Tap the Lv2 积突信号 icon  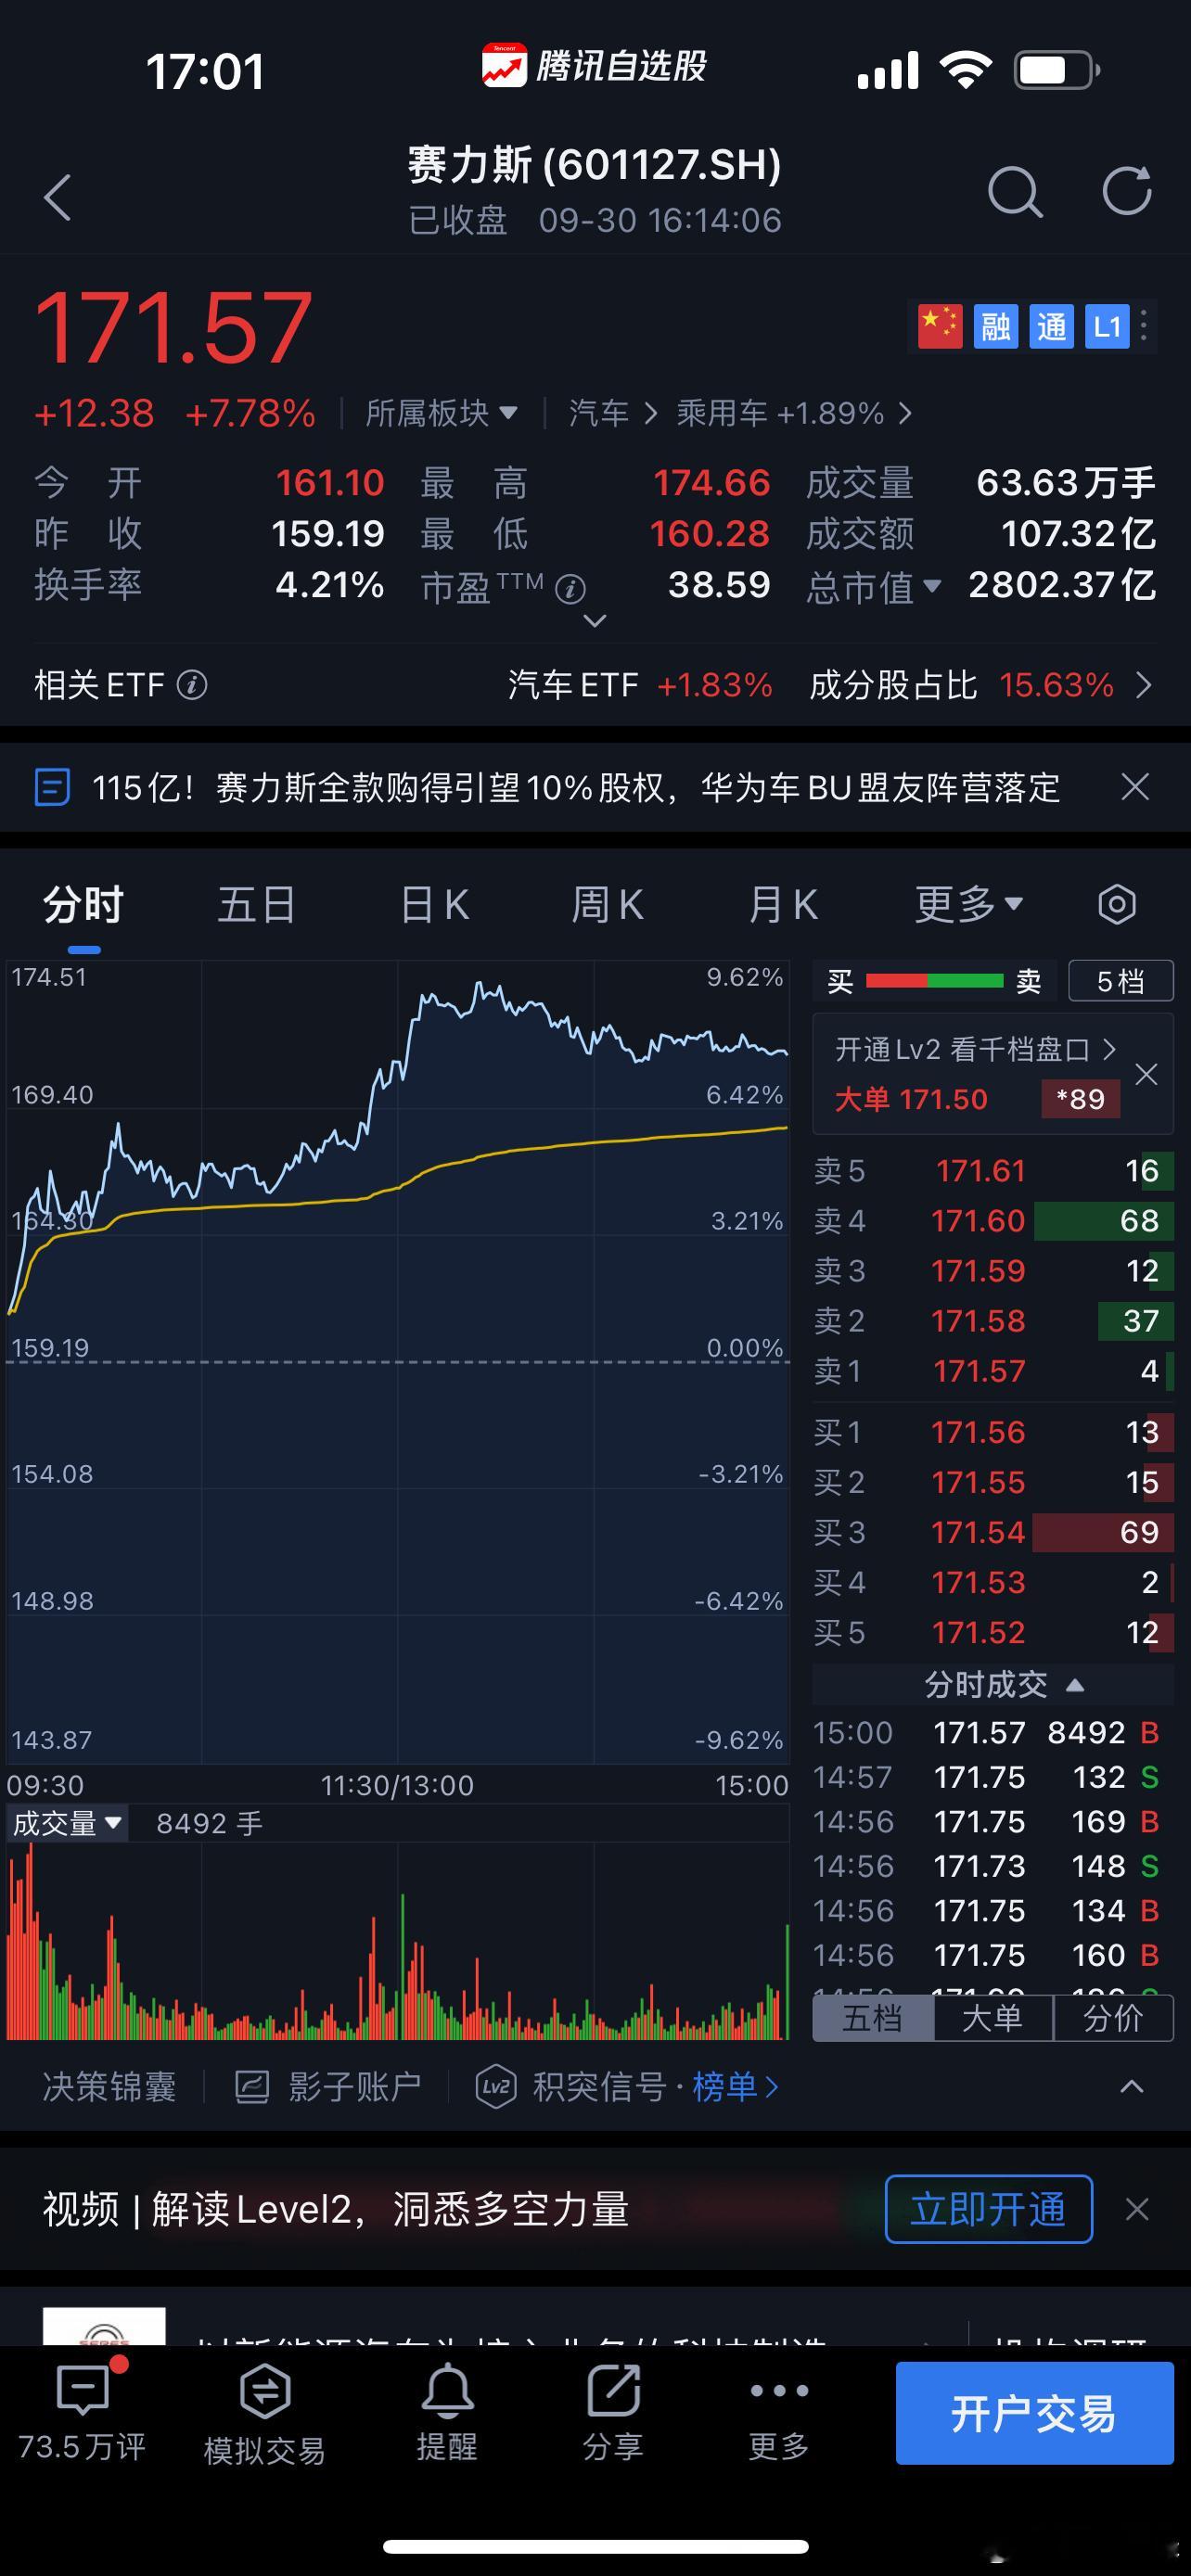point(496,2087)
